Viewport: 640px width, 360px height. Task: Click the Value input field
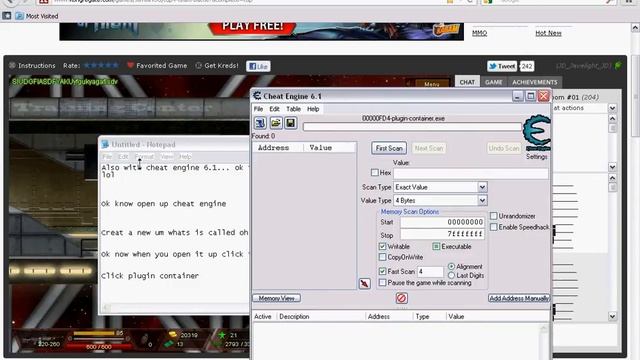[x=471, y=173]
